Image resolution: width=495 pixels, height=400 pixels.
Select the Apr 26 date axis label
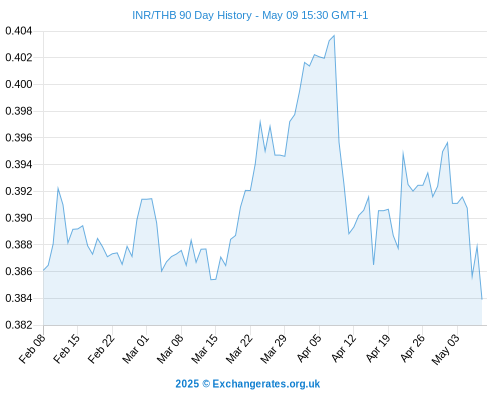click(x=412, y=349)
